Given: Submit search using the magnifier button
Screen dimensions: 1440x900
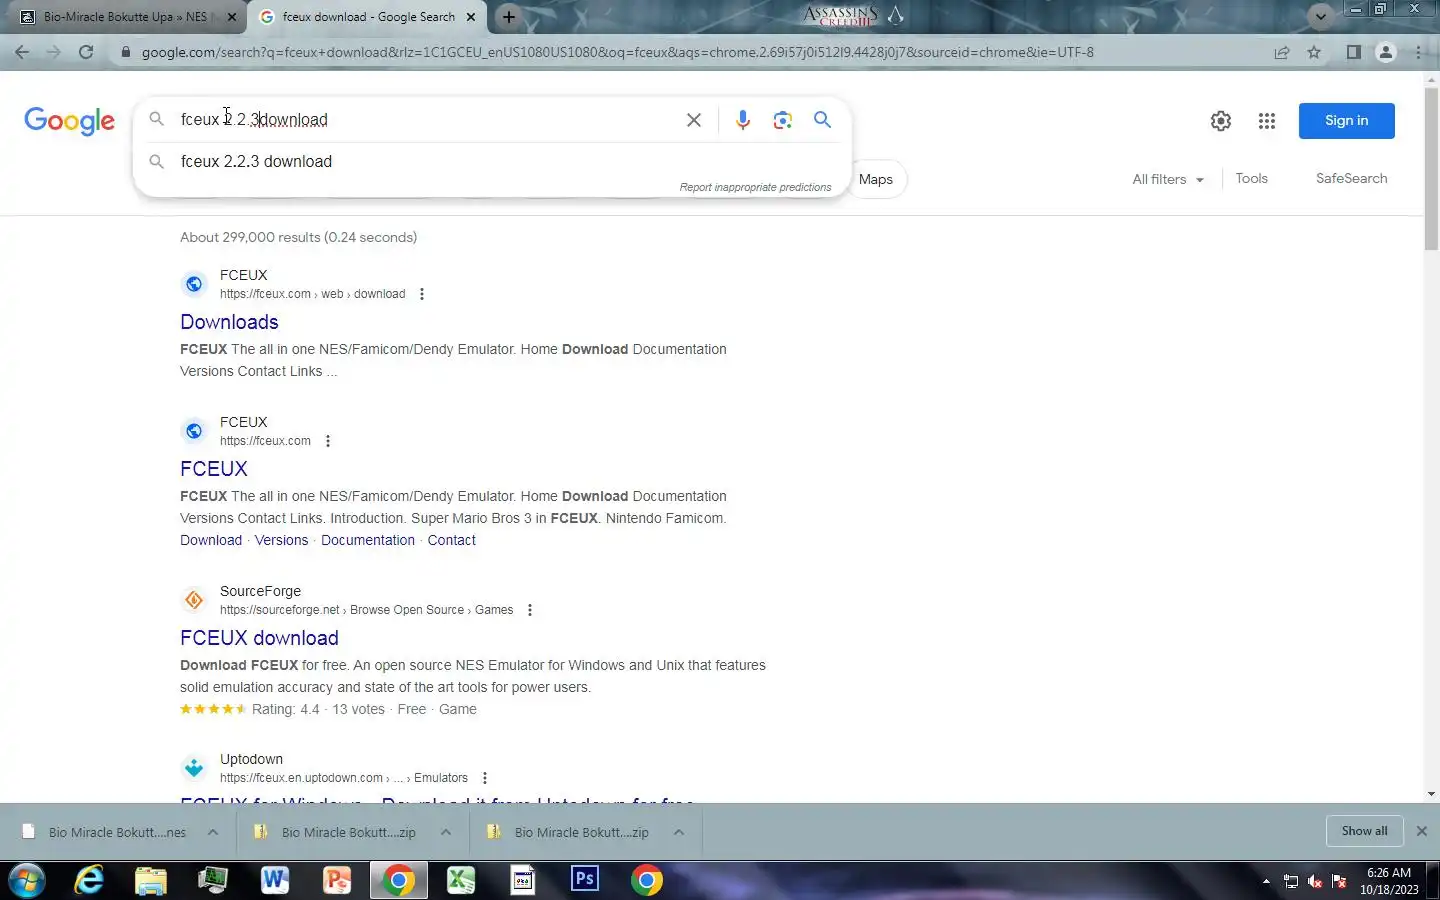Looking at the screenshot, I should pyautogui.click(x=822, y=120).
